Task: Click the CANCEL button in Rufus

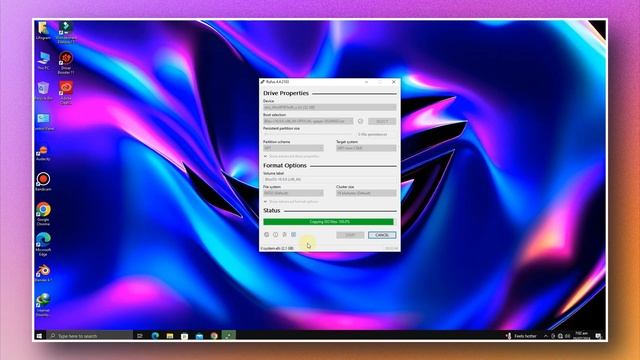Action: coord(382,235)
